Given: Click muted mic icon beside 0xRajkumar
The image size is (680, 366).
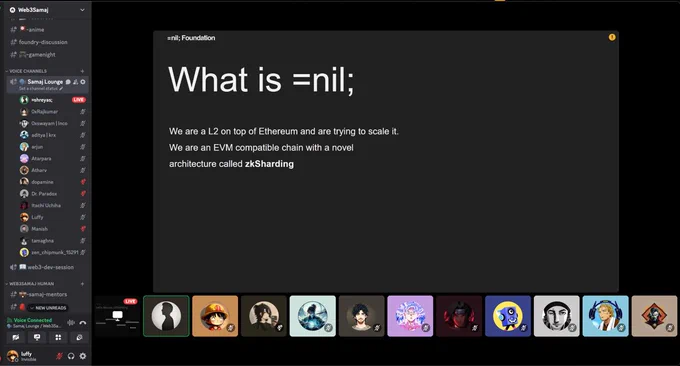Looking at the screenshot, I should point(82,111).
